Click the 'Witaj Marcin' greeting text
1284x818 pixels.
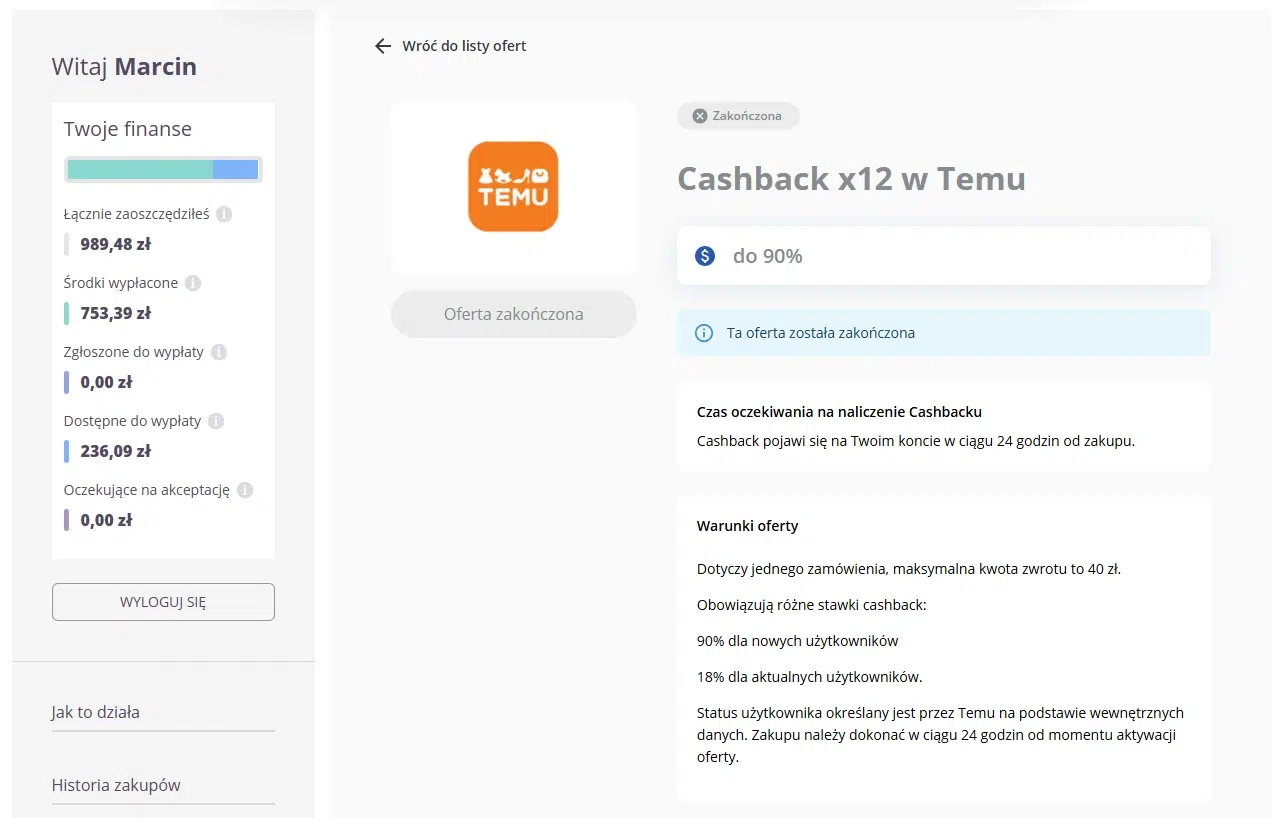point(124,66)
